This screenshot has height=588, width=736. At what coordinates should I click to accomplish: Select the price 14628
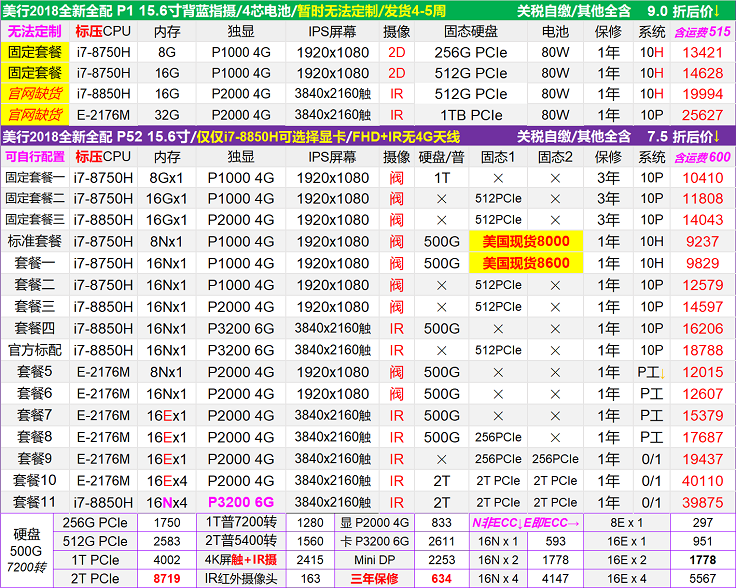point(702,73)
